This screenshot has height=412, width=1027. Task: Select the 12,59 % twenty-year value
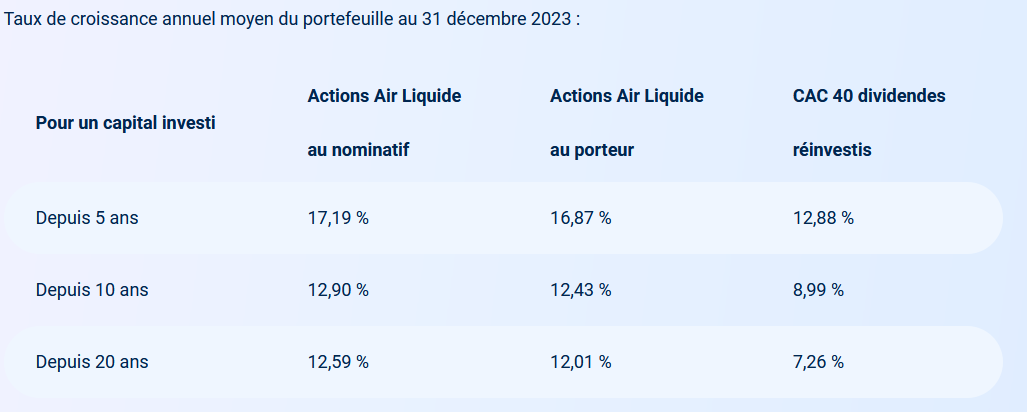[338, 362]
